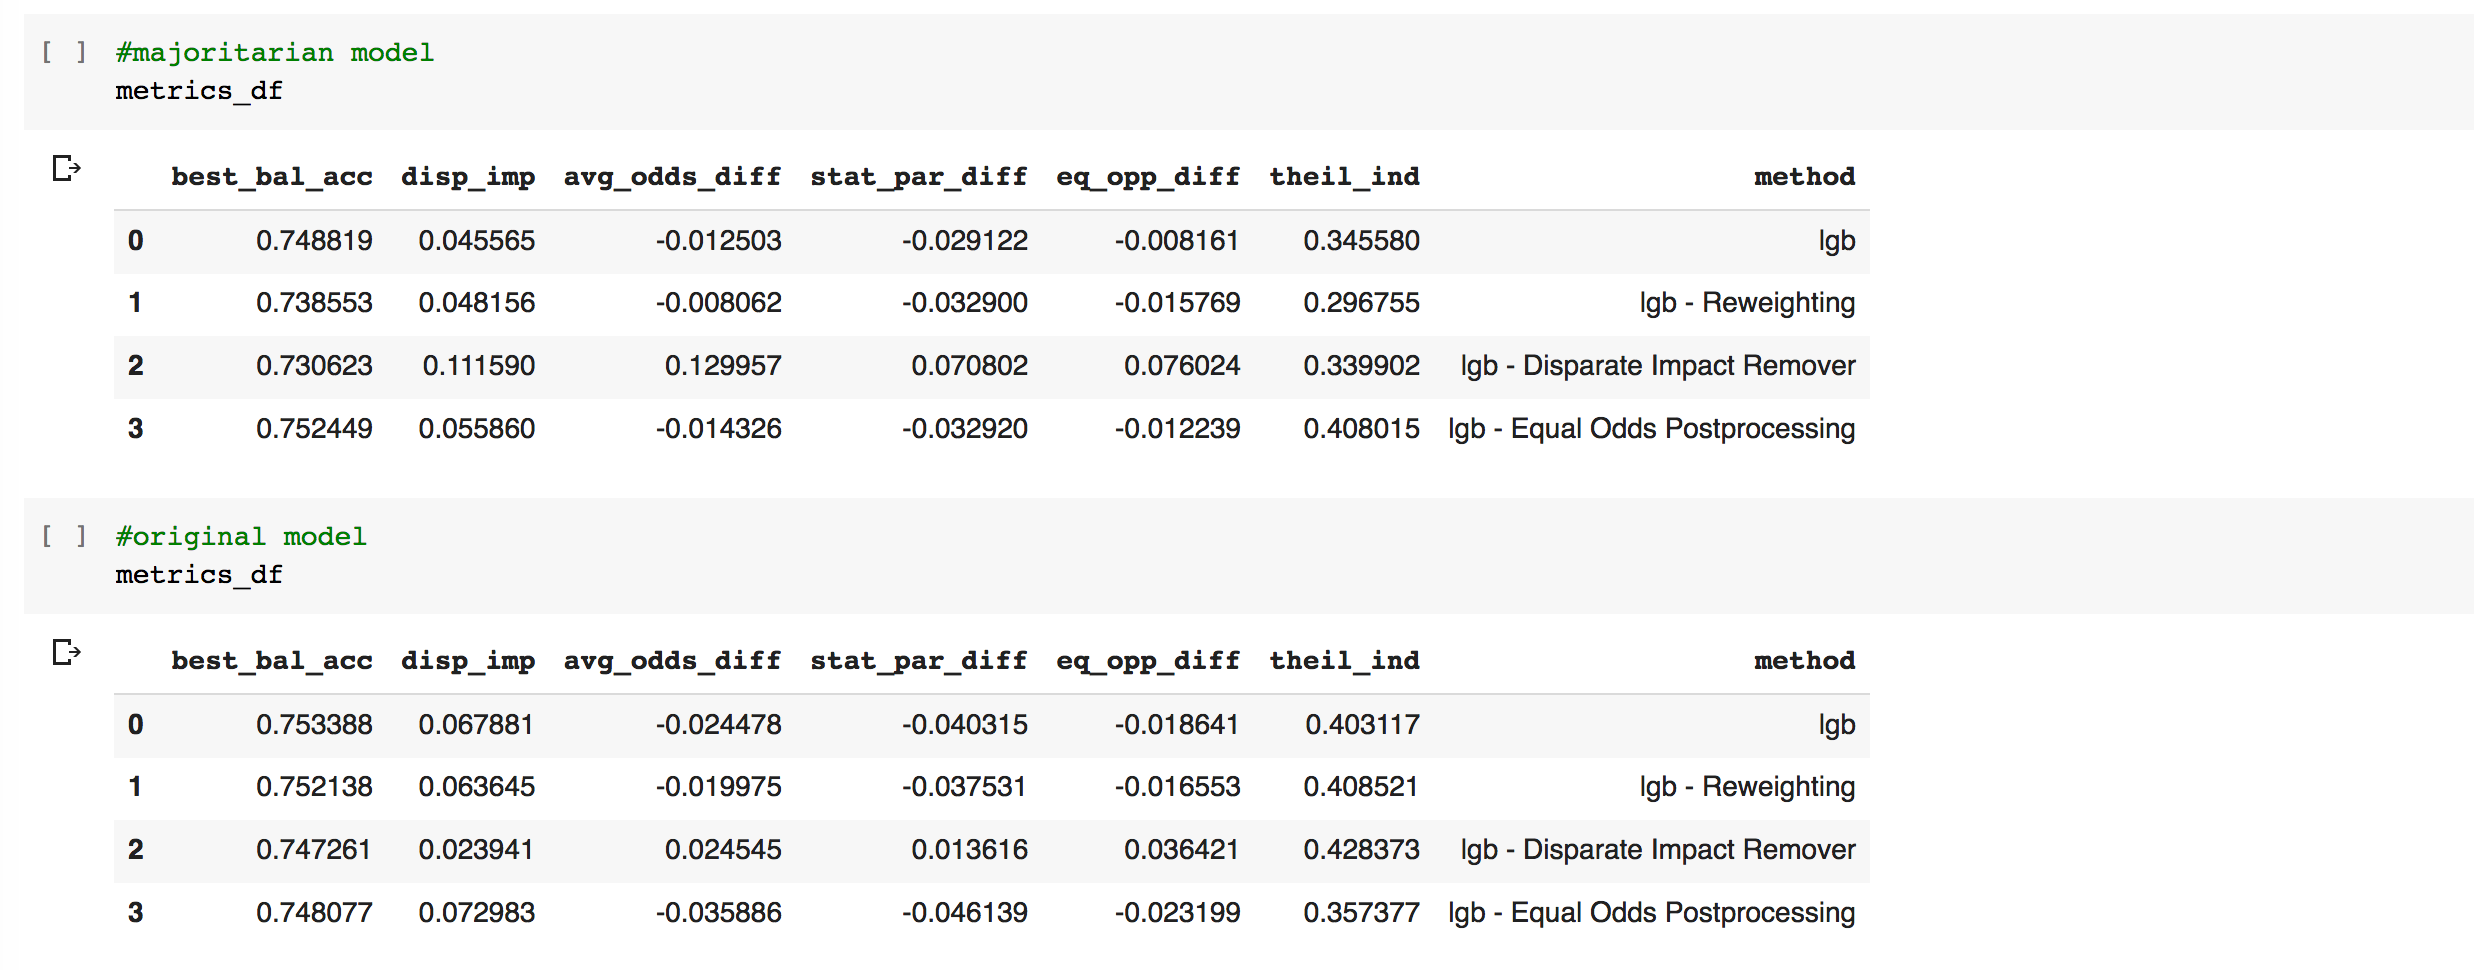This screenshot has width=2474, height=970.
Task: Click the method column header in second table
Action: [1805, 661]
